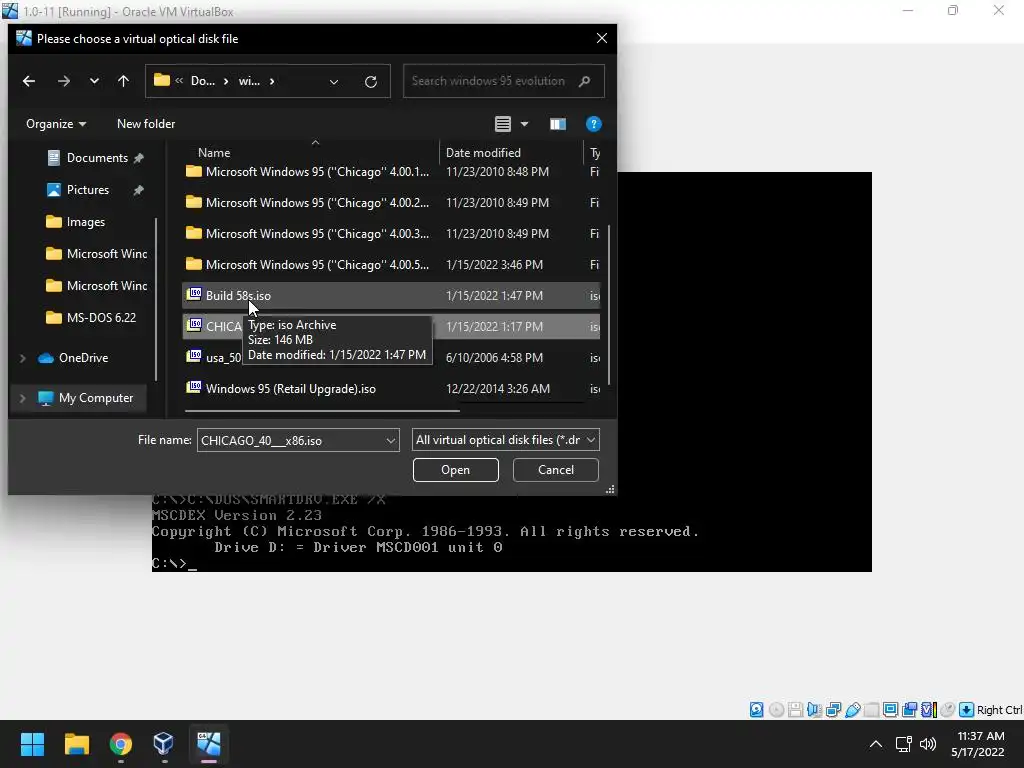Click the host key capture arrow icon

tap(967, 710)
